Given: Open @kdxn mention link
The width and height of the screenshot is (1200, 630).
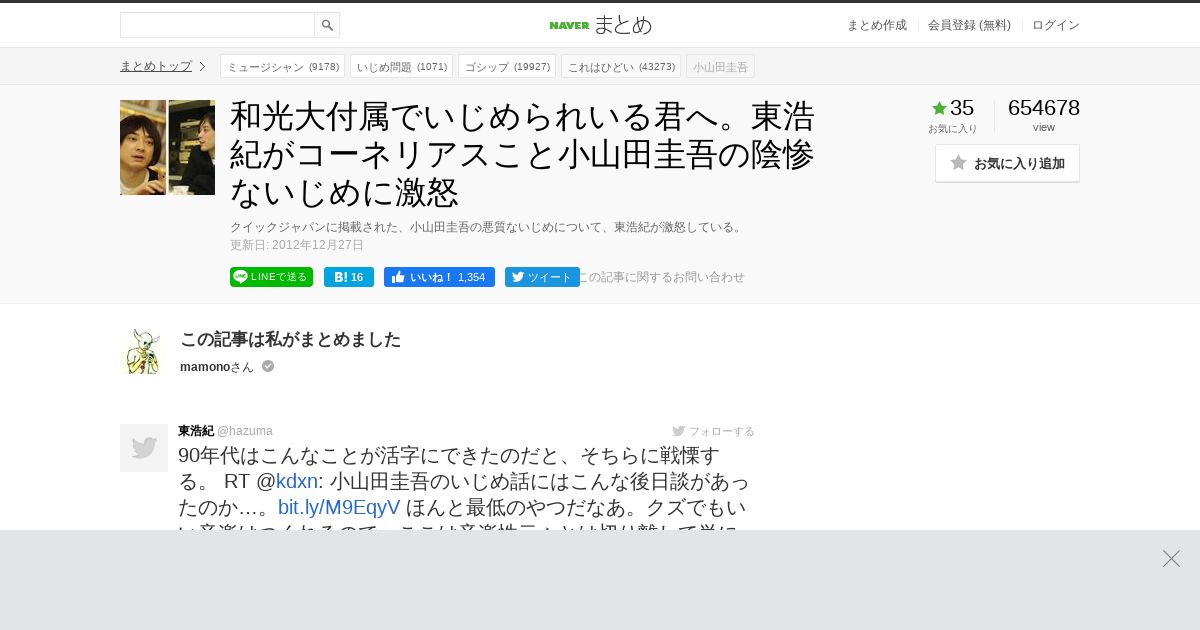Looking at the screenshot, I should (297, 481).
